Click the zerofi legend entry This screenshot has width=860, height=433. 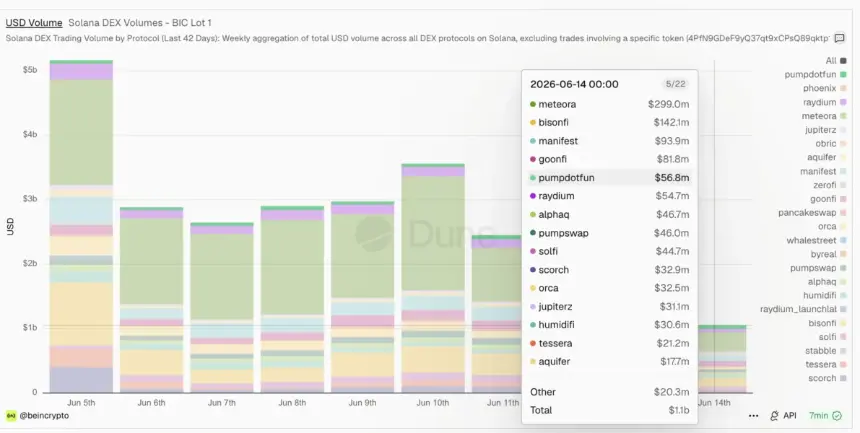(829, 185)
